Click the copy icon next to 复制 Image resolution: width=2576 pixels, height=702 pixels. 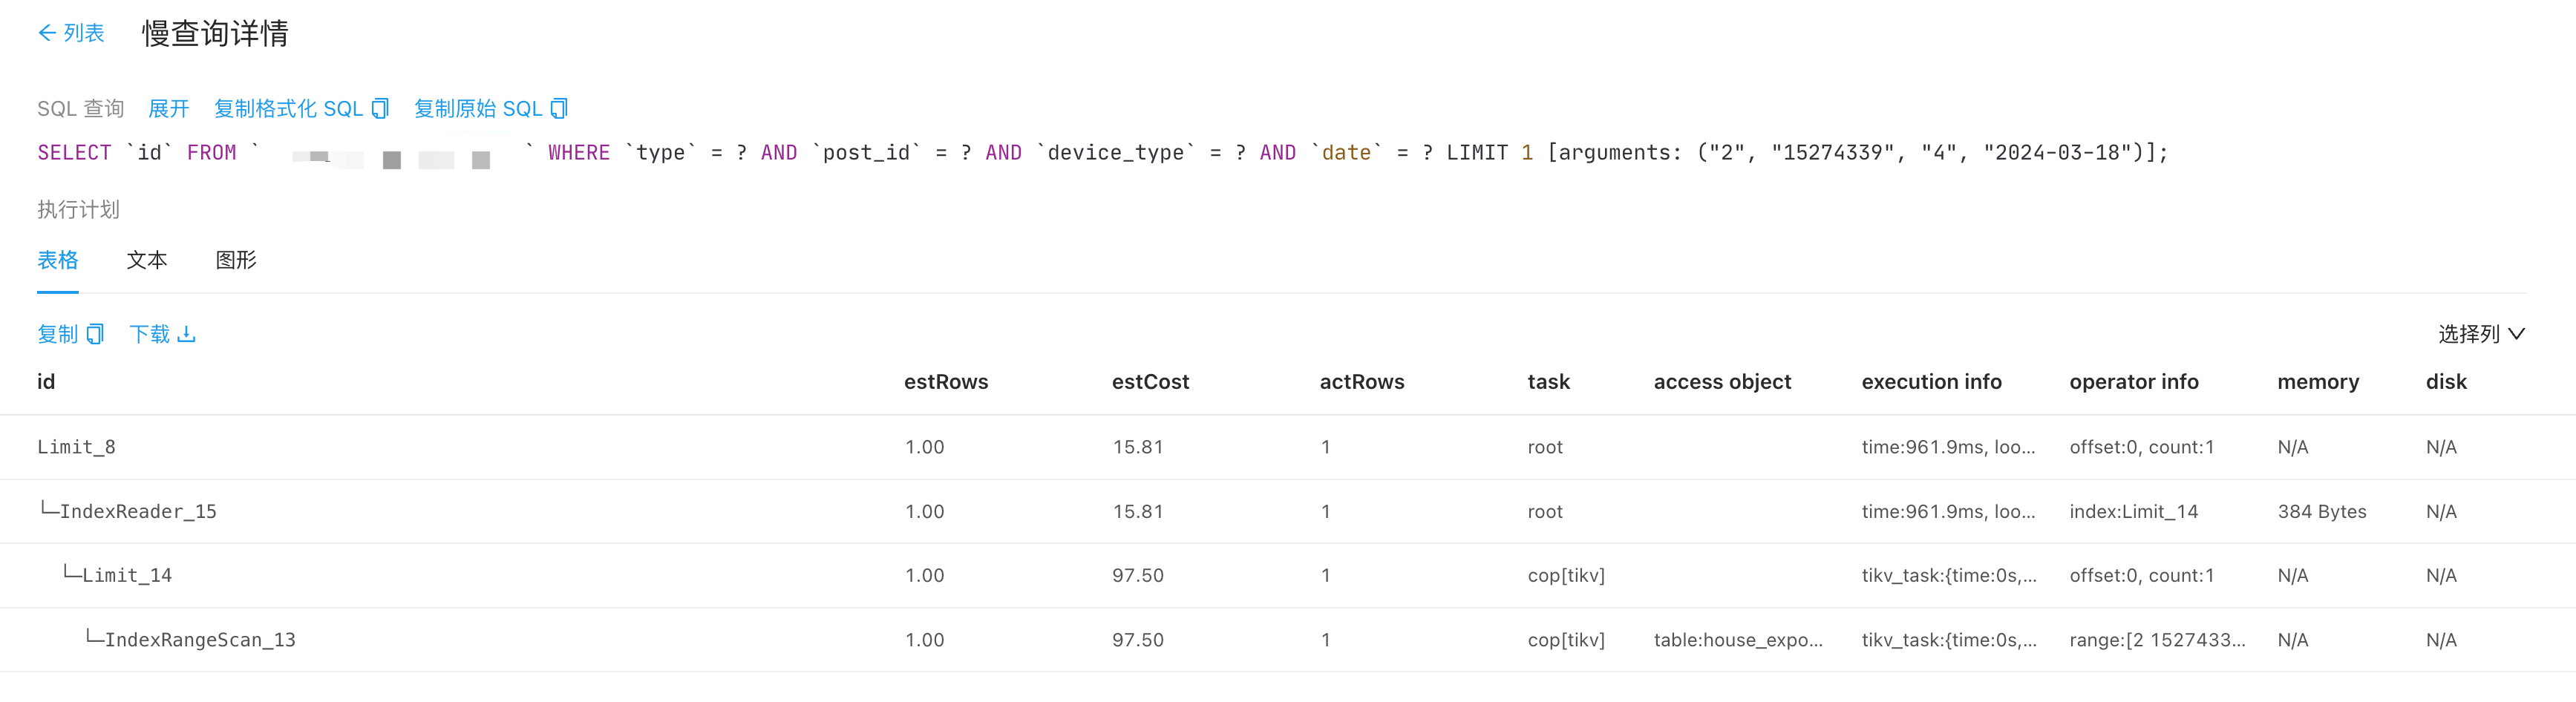point(95,334)
